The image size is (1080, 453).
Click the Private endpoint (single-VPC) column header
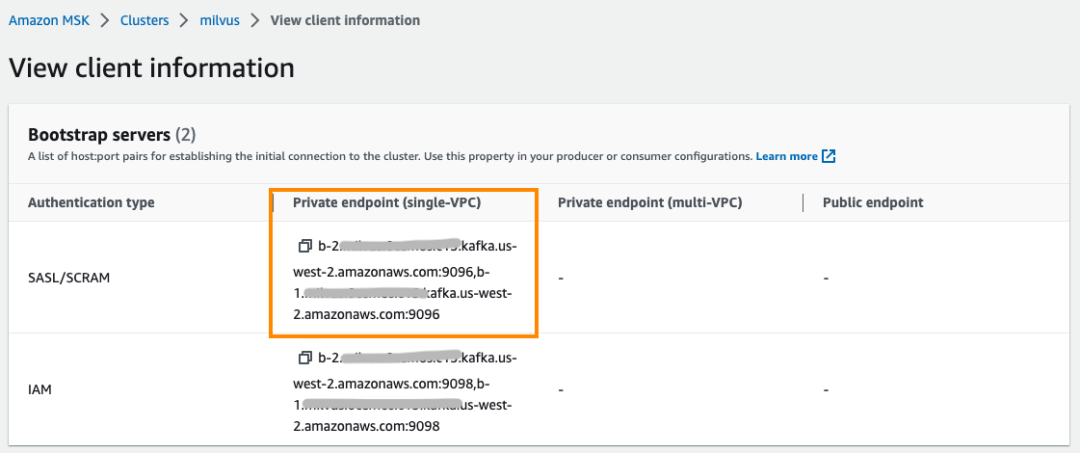(386, 202)
